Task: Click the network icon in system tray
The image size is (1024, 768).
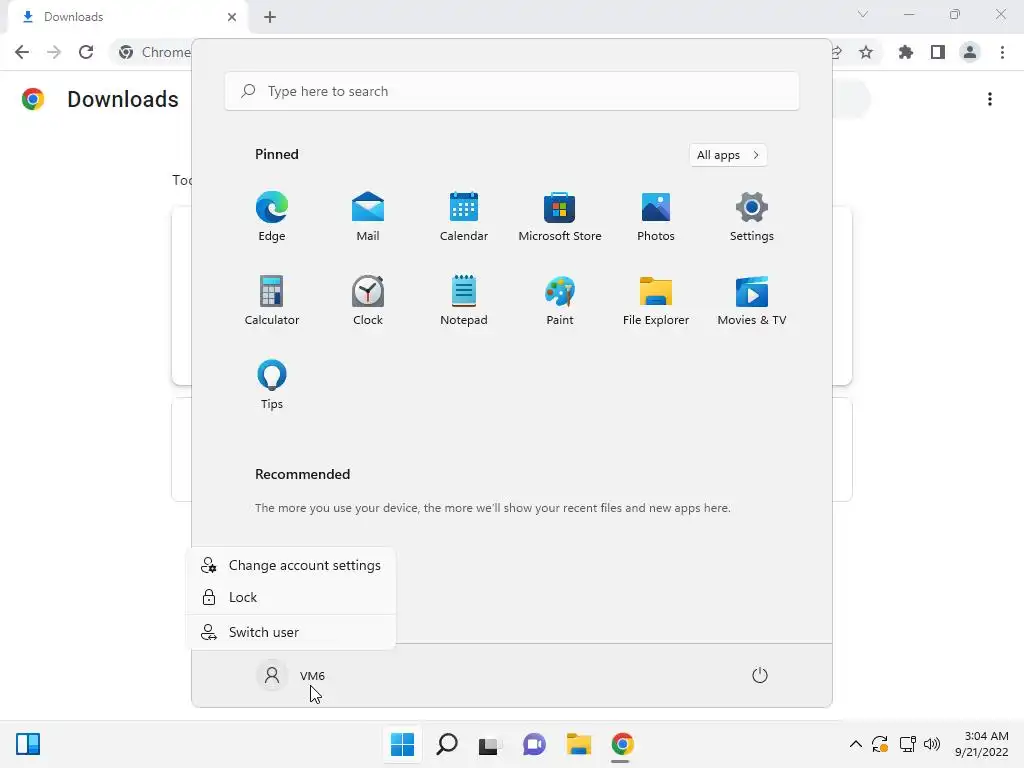Action: 907,744
